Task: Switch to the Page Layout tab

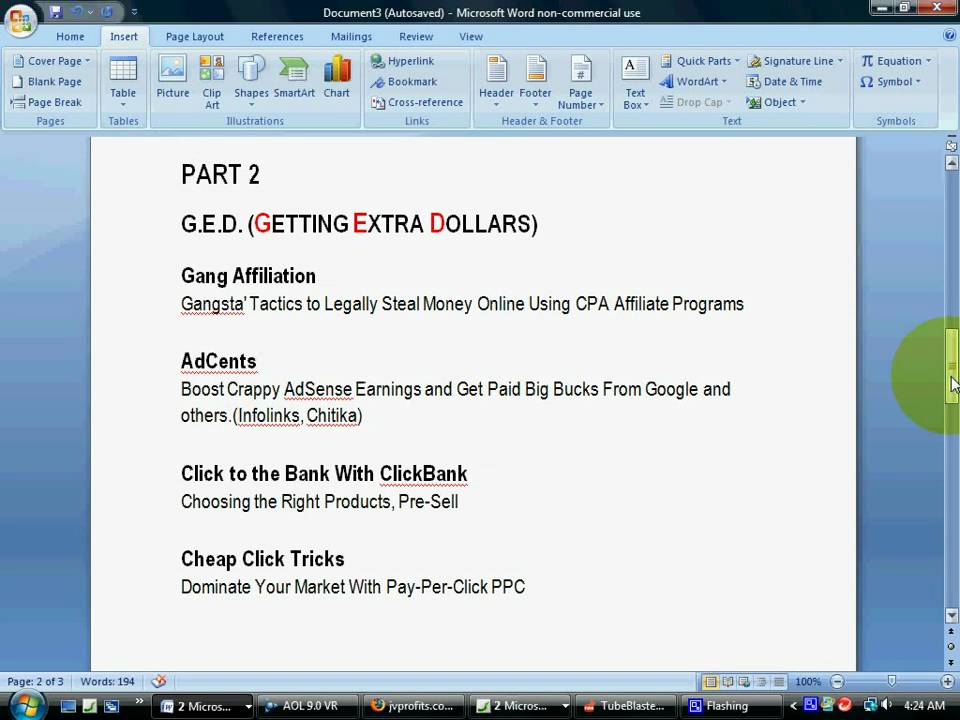Action: click(195, 37)
